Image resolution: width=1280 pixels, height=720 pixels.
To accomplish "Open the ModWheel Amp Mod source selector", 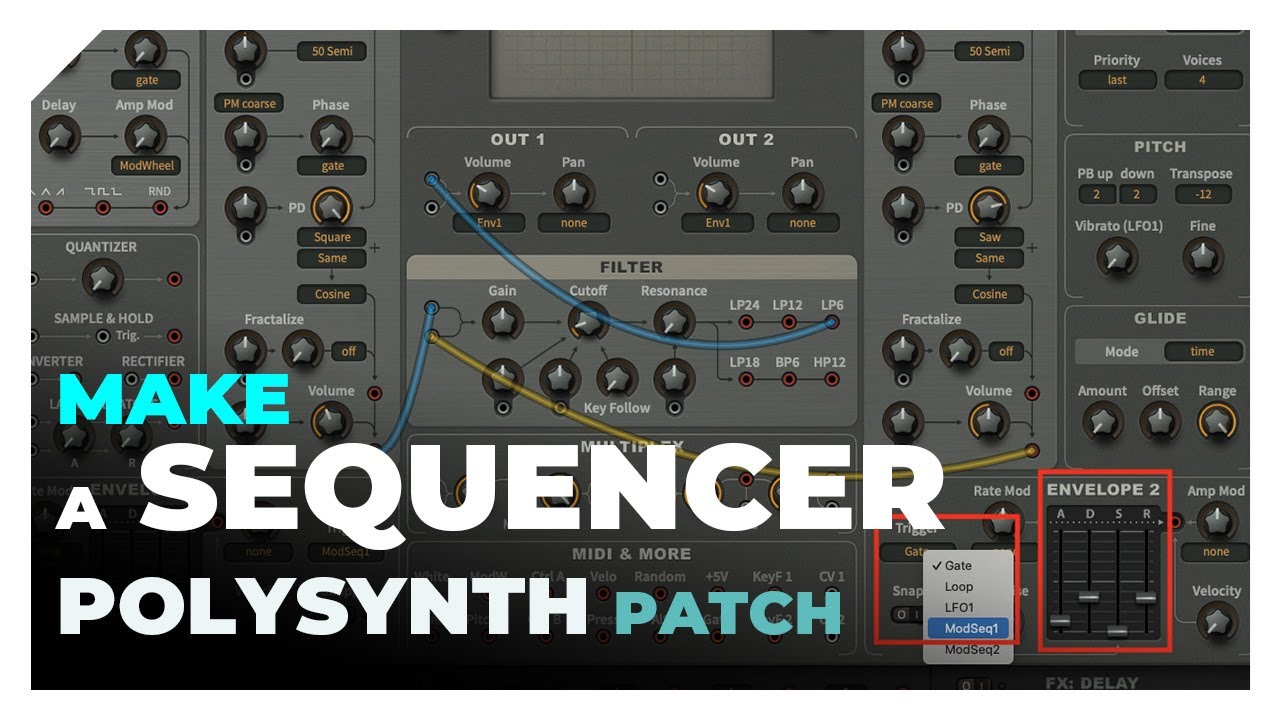I will 146,166.
